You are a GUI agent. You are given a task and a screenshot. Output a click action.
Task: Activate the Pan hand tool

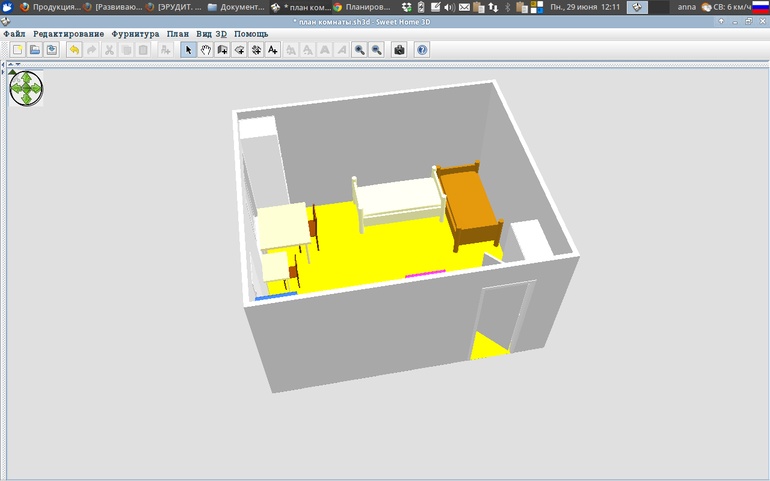[x=206, y=50]
